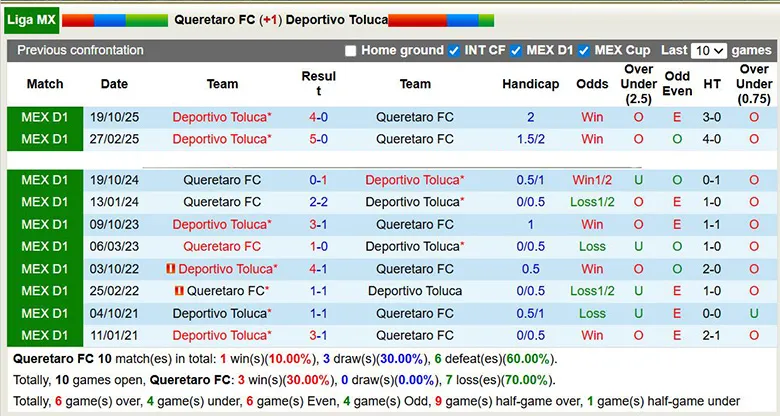The height and width of the screenshot is (416, 780).
Task: Click red card icon beside Queretaro FC 25/02/22
Action: point(179,291)
